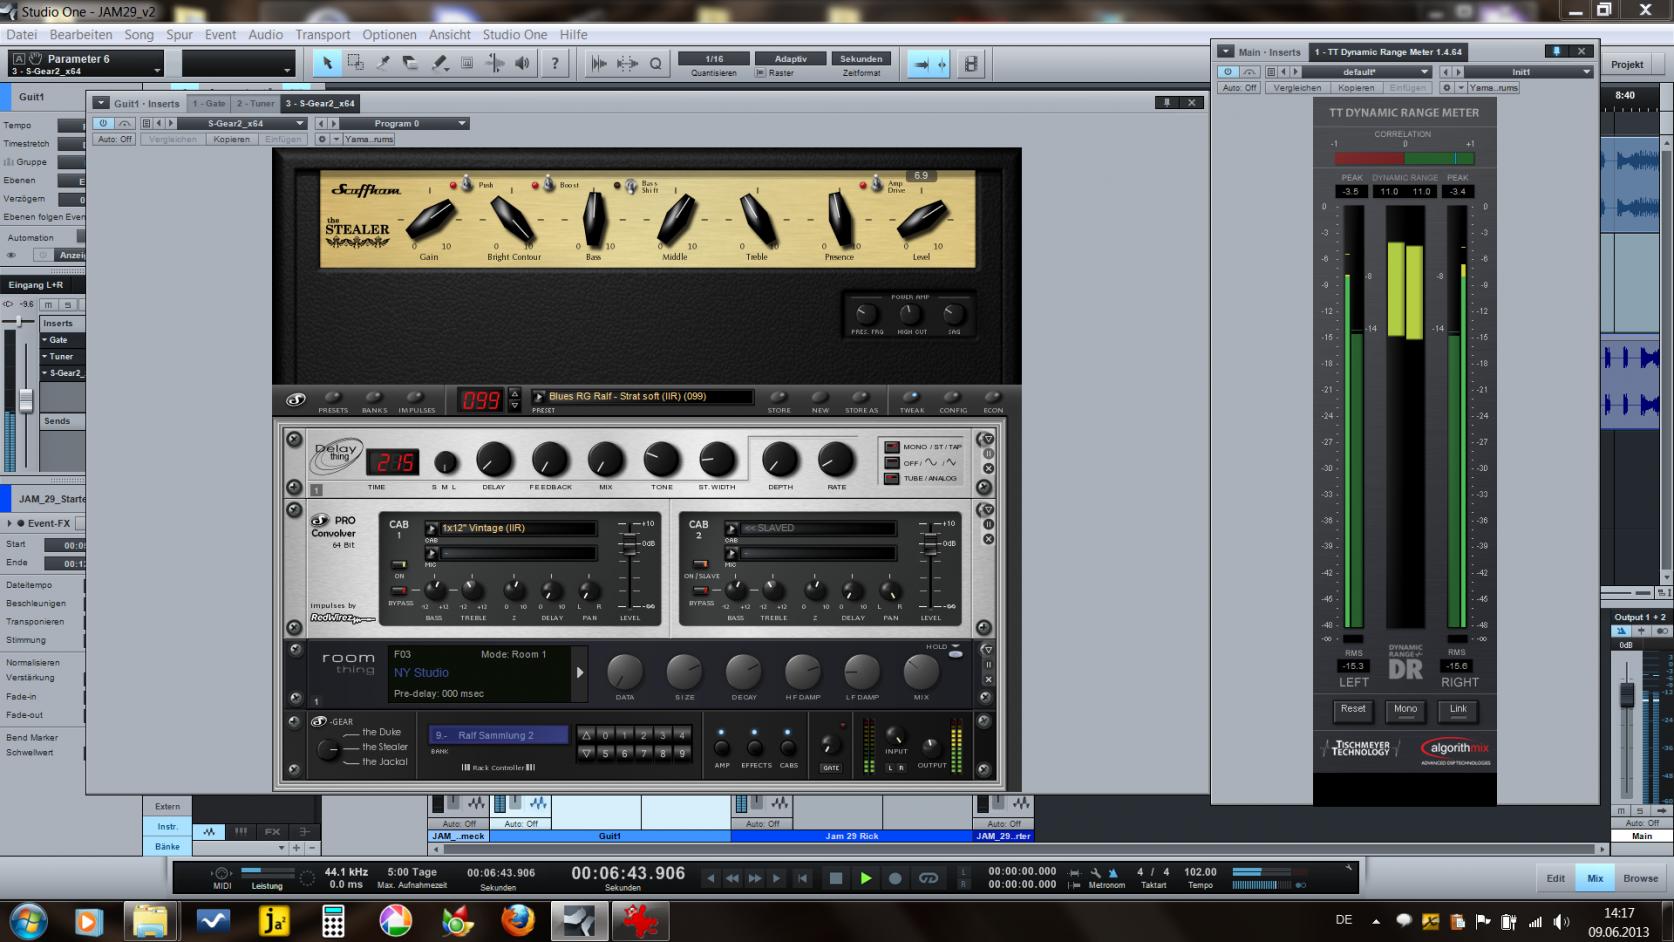This screenshot has height=942, width=1674.
Task: Open the Optionen menu
Action: [389, 34]
